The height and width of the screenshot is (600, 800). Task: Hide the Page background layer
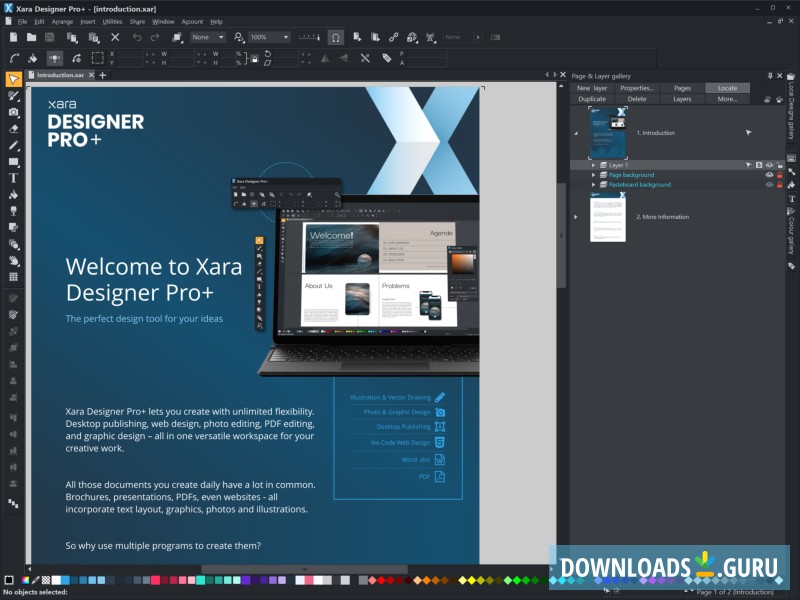click(x=767, y=175)
